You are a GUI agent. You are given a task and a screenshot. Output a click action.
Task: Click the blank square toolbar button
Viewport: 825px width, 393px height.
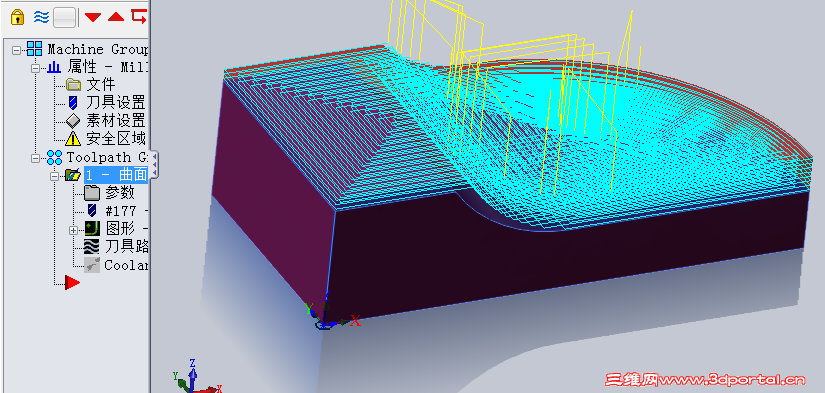click(x=65, y=17)
